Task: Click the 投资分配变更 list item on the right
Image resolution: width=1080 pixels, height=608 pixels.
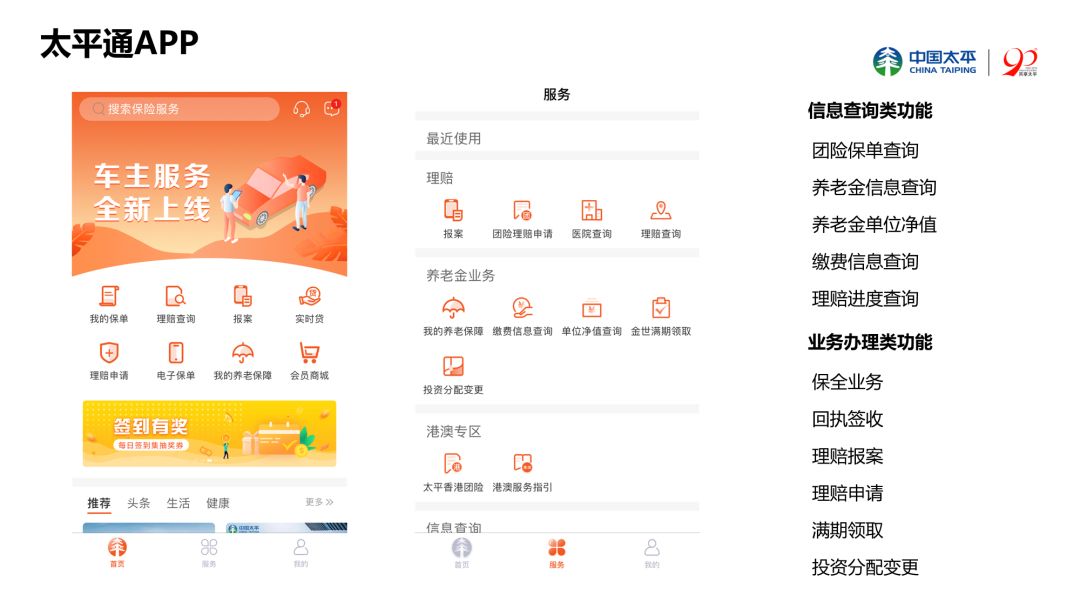Action: [865, 568]
